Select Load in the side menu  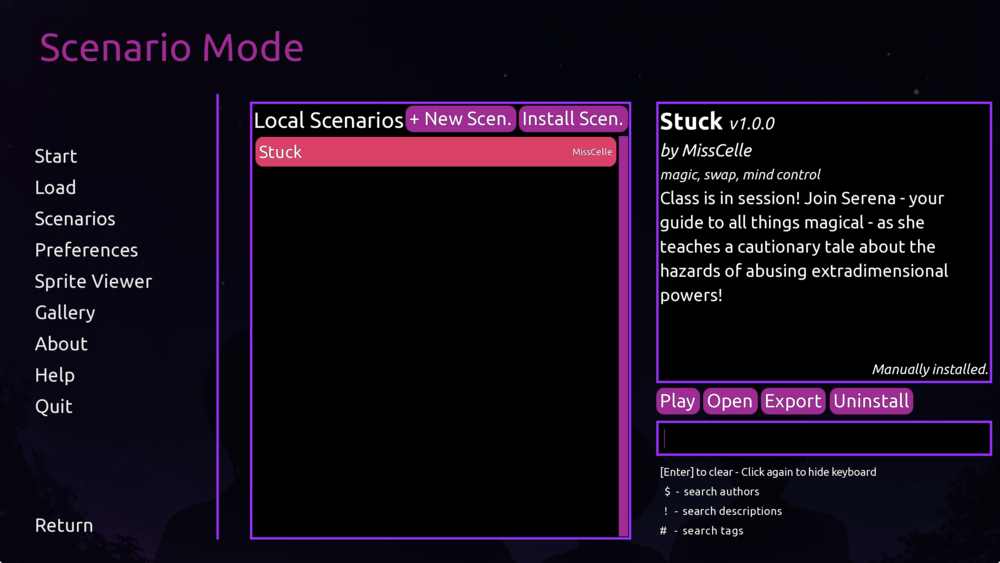55,187
